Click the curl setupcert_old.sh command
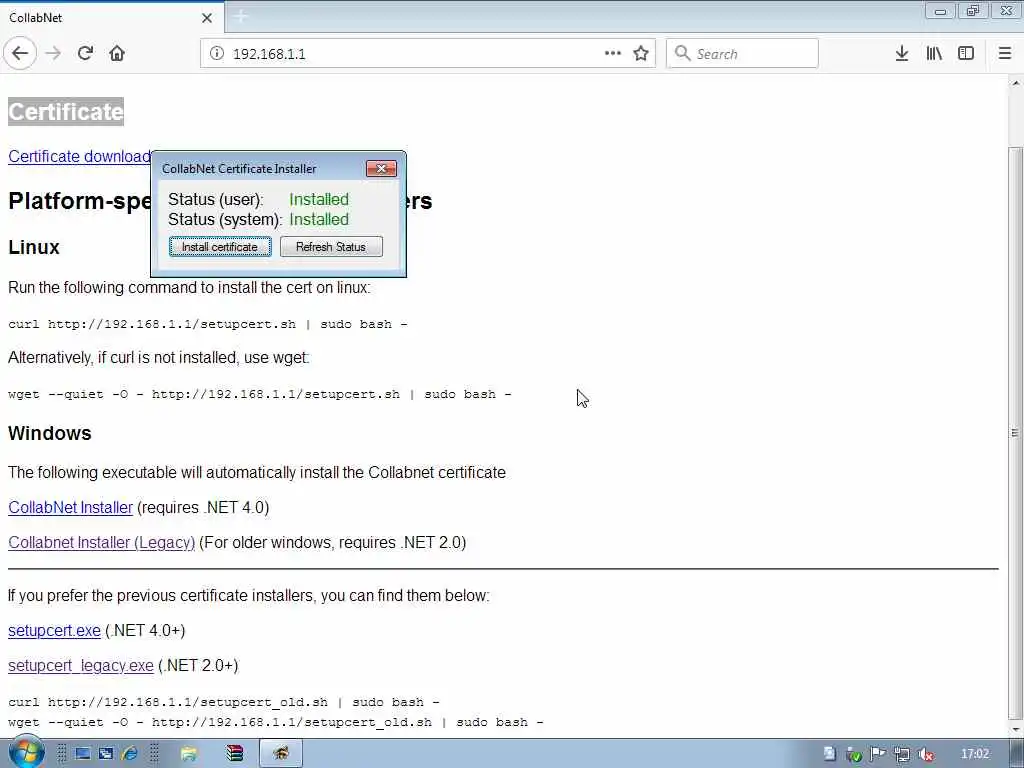This screenshot has height=768, width=1024. (223, 702)
